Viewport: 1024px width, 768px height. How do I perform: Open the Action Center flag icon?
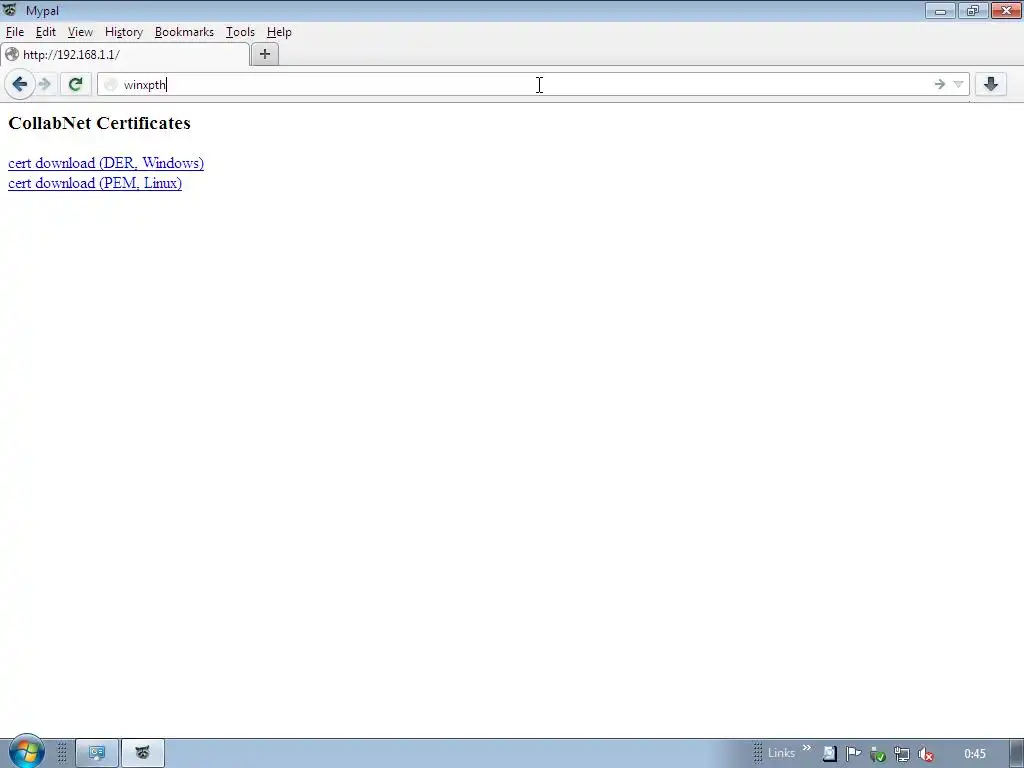(x=853, y=754)
